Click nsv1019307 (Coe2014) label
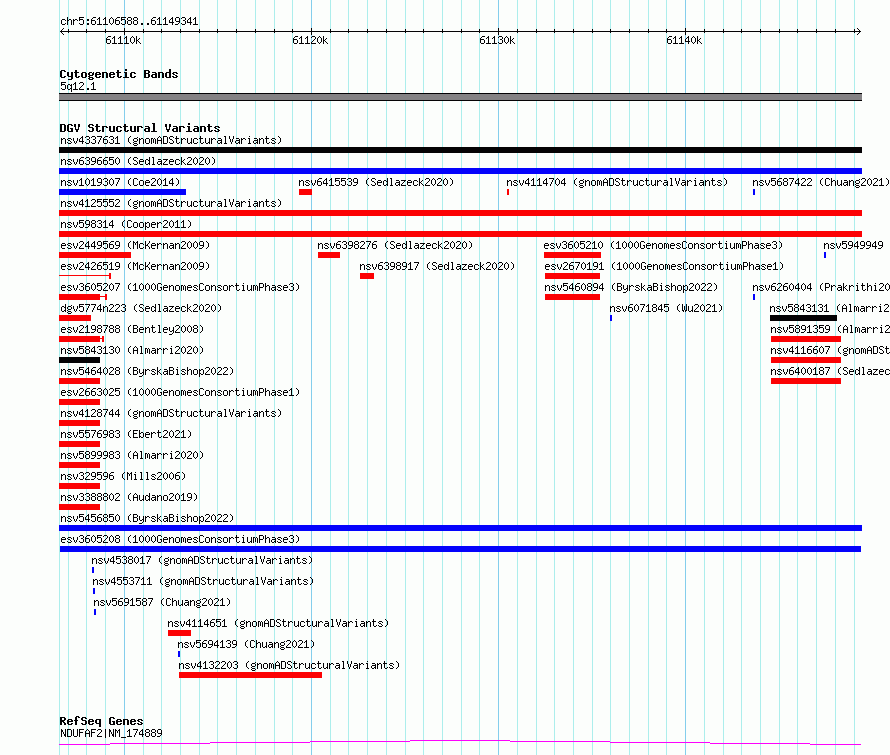890x755 pixels. pos(120,182)
